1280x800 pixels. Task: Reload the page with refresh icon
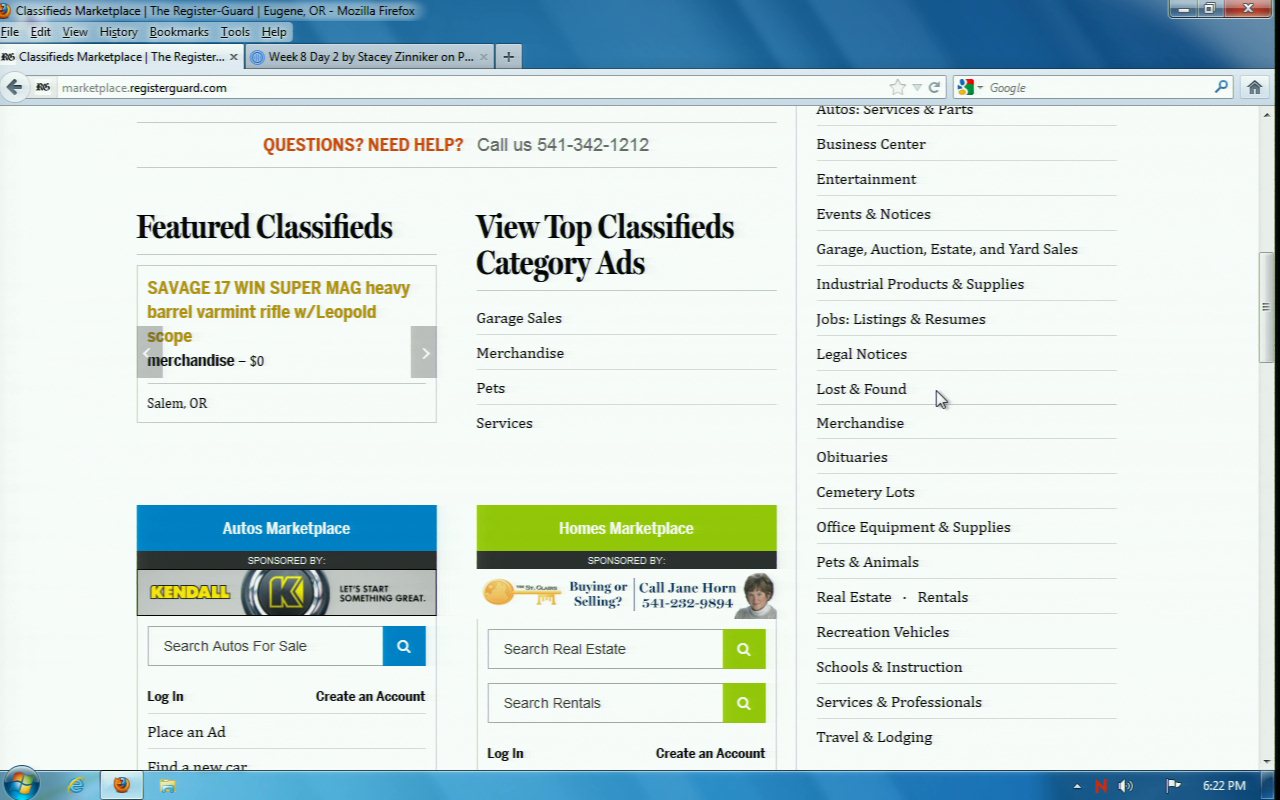click(934, 87)
